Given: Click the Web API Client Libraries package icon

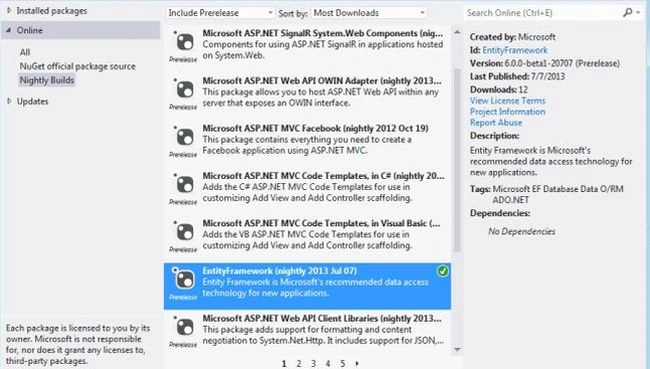Looking at the screenshot, I should coord(184,327).
